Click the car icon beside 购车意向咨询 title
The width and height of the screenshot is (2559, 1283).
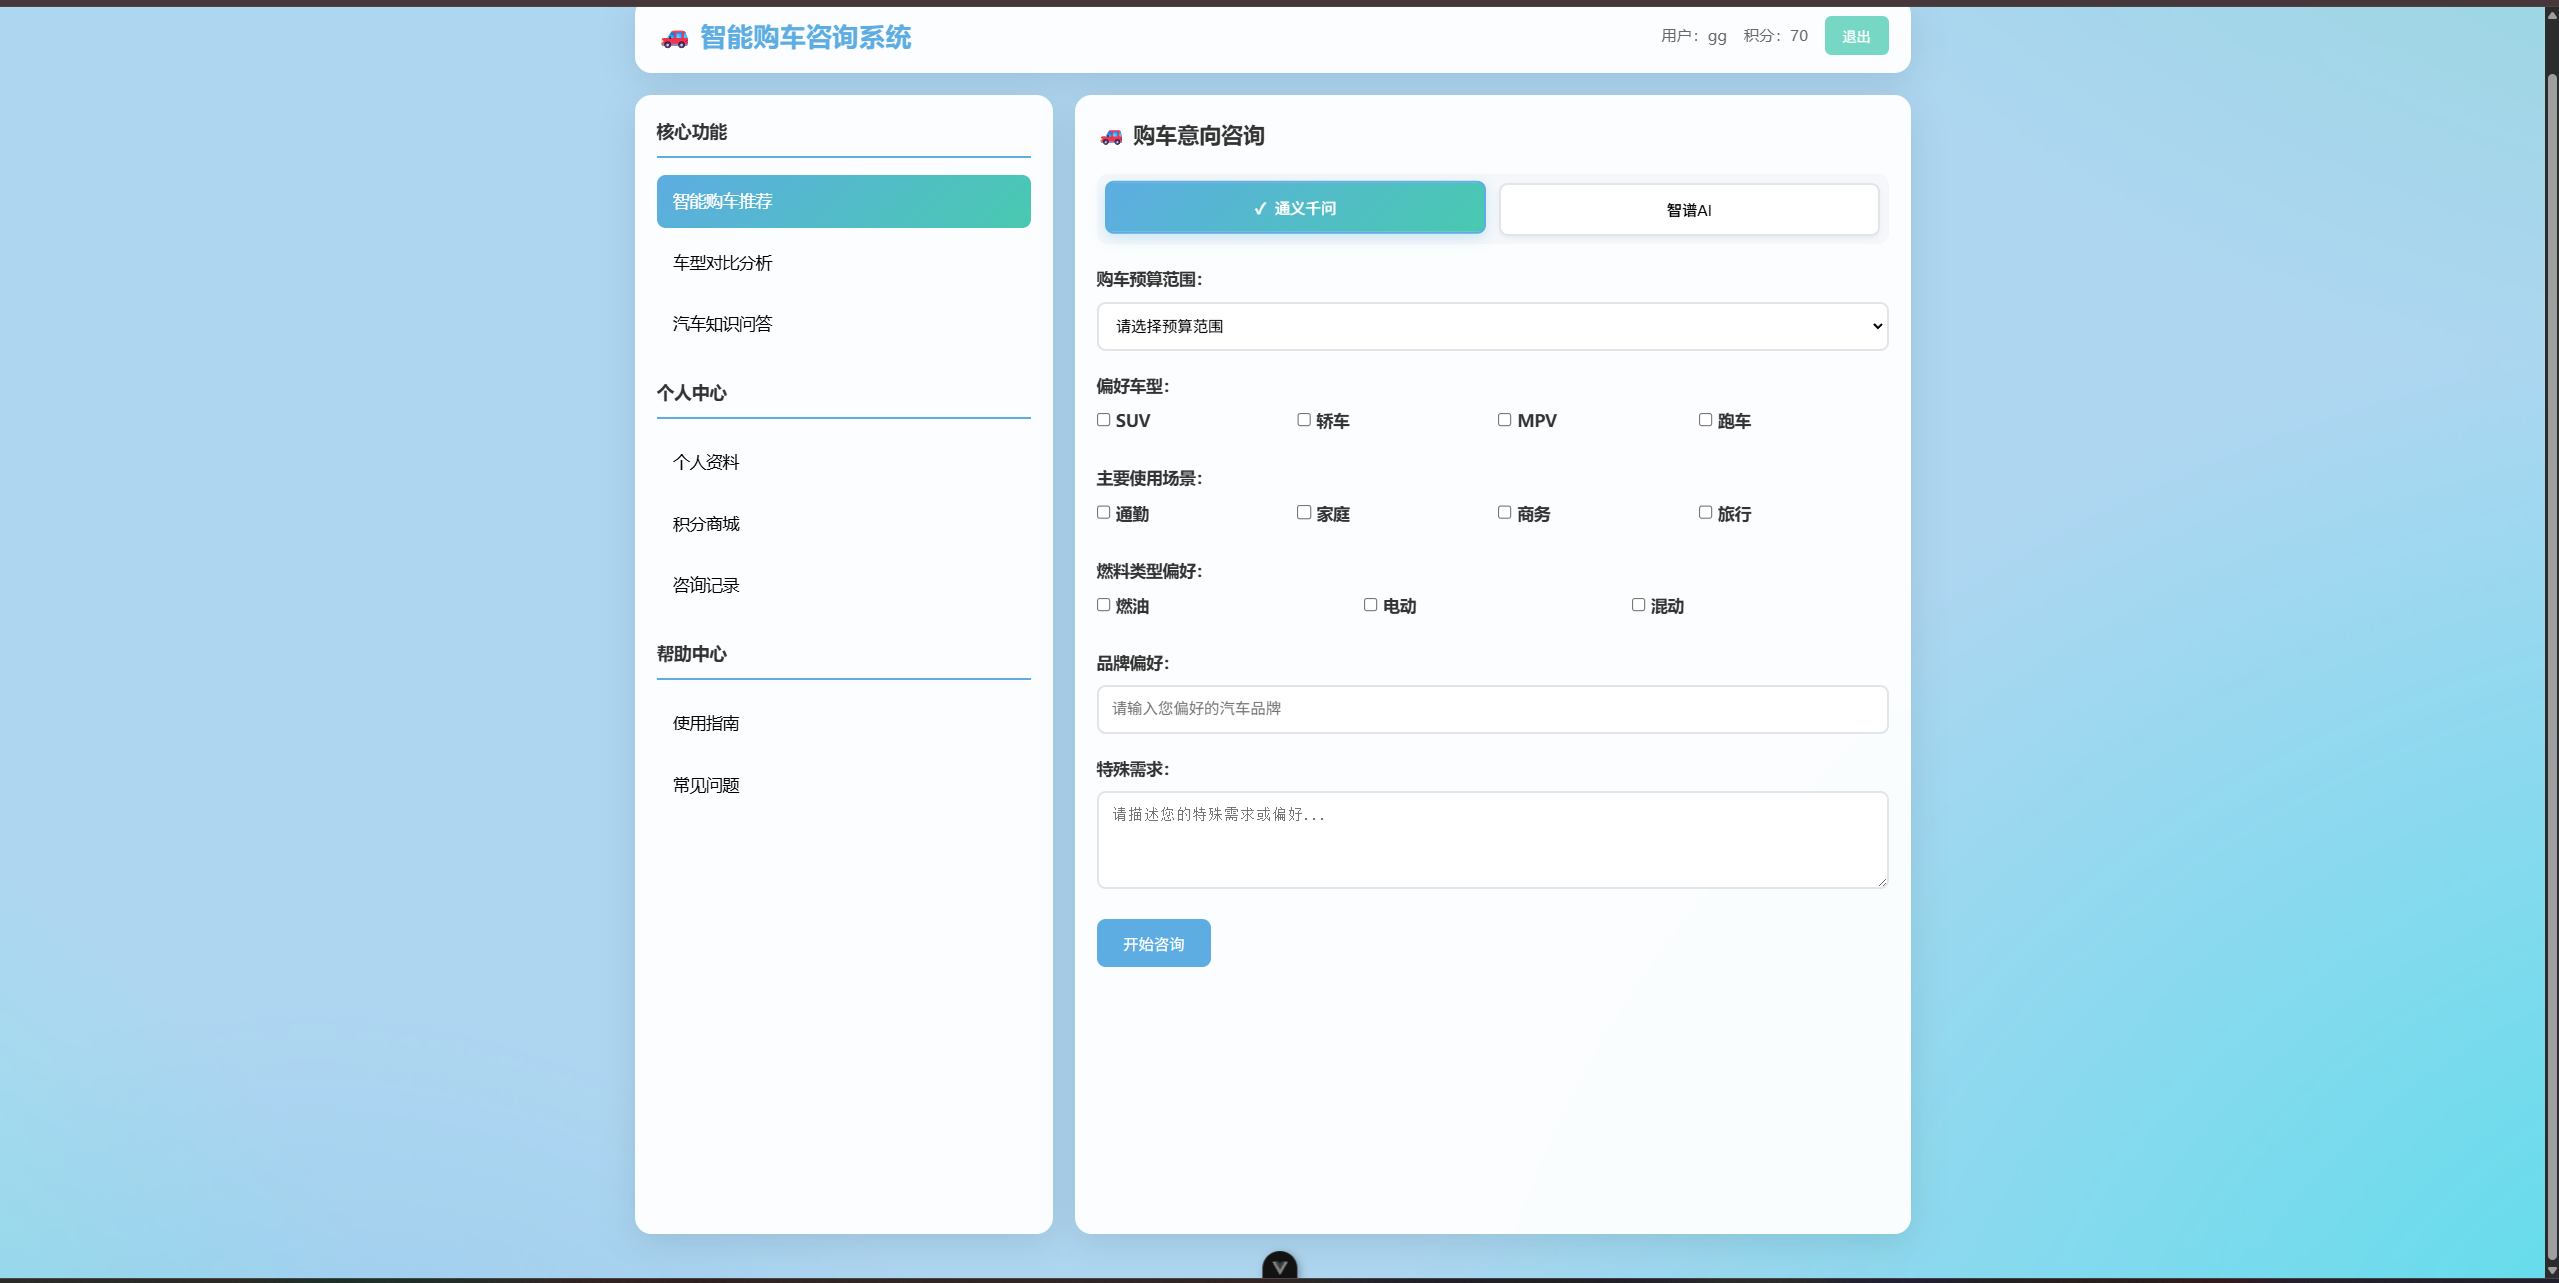1110,136
